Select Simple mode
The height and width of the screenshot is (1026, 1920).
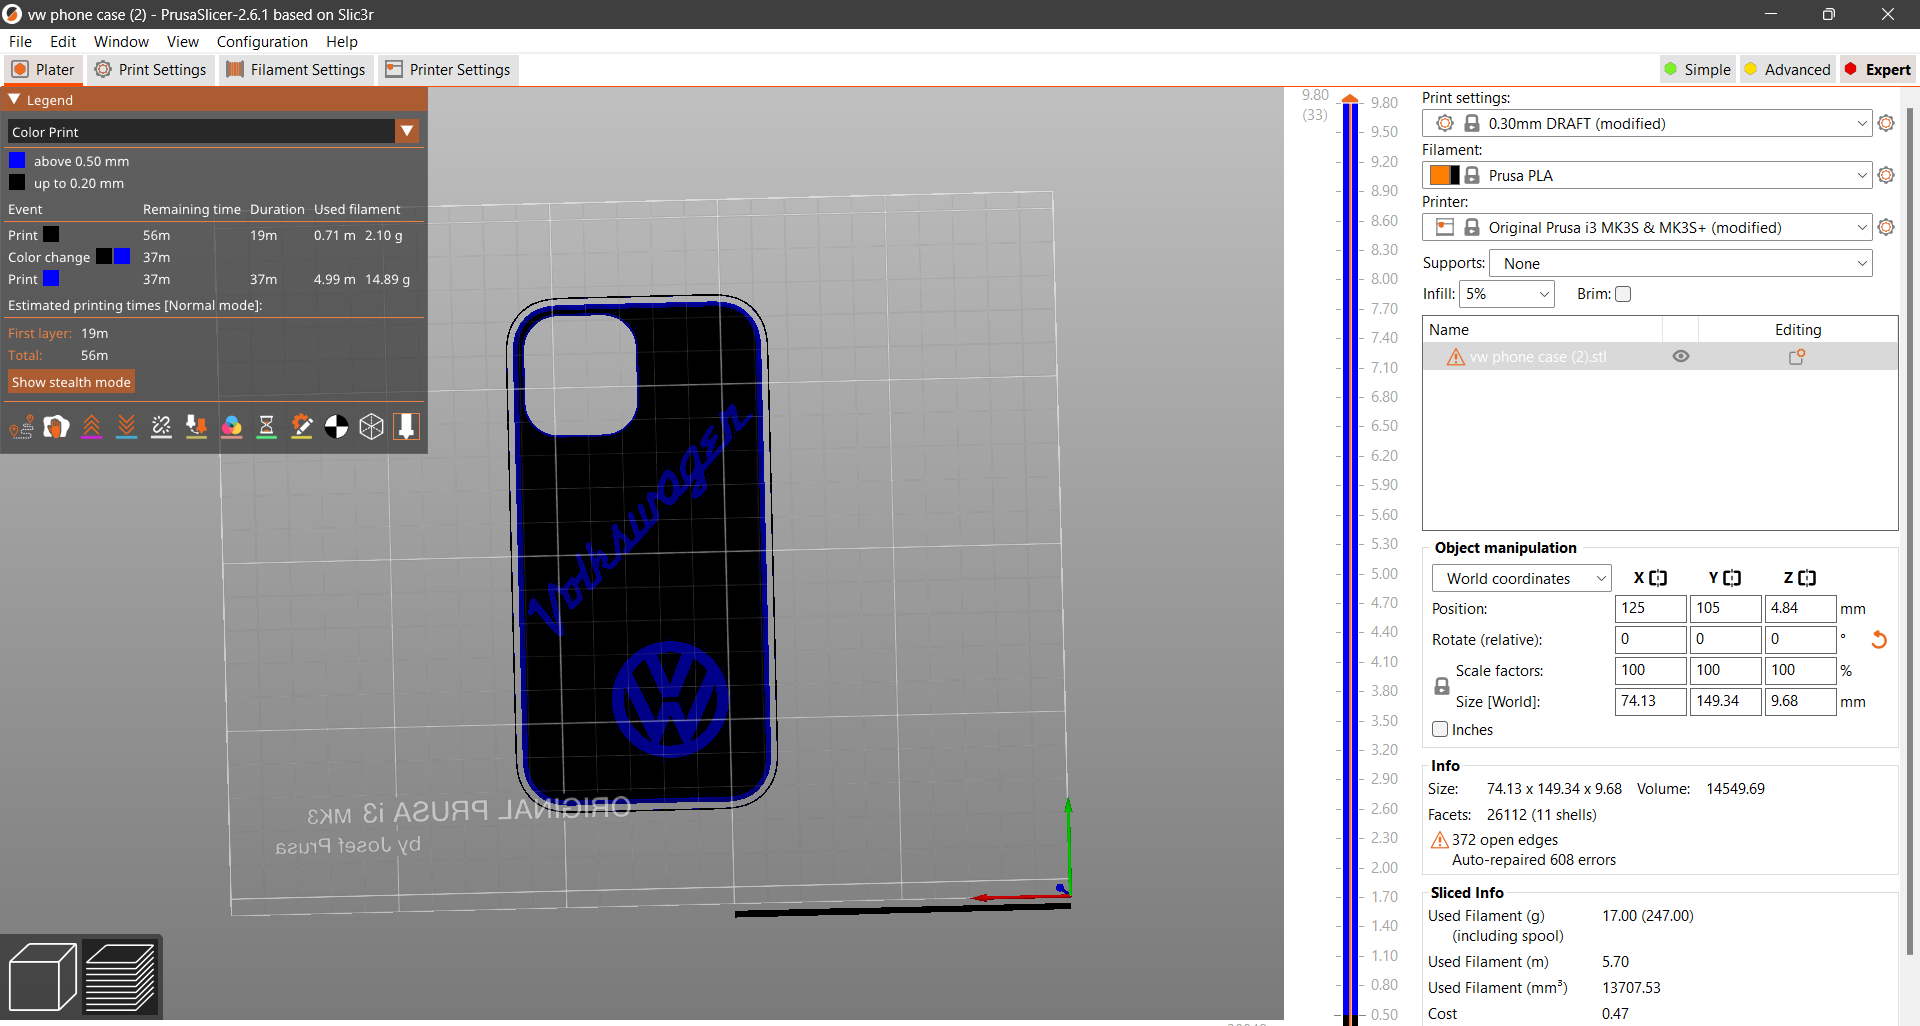coord(1697,69)
